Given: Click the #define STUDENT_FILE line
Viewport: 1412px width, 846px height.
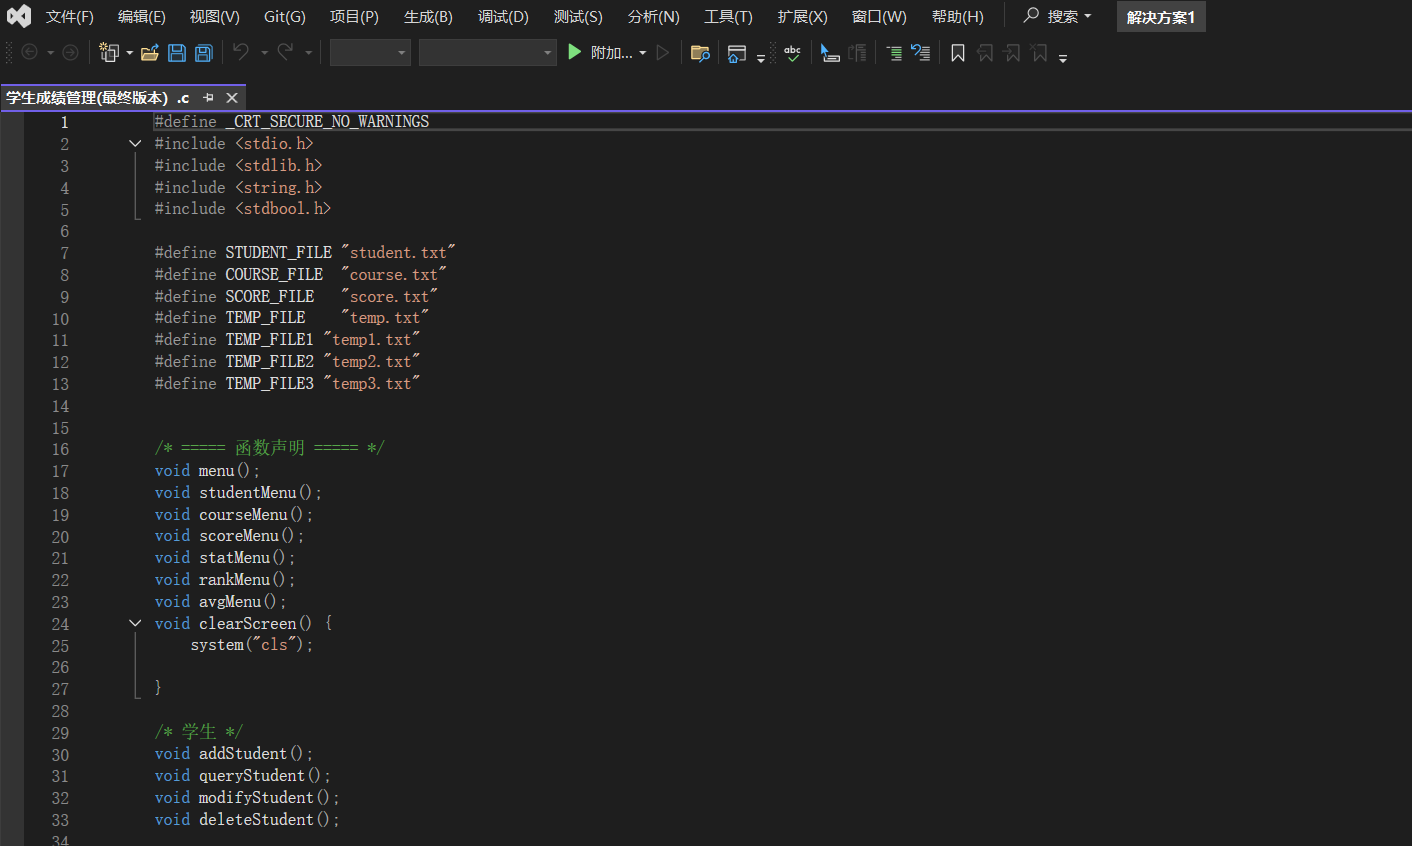Looking at the screenshot, I should click(x=305, y=253).
